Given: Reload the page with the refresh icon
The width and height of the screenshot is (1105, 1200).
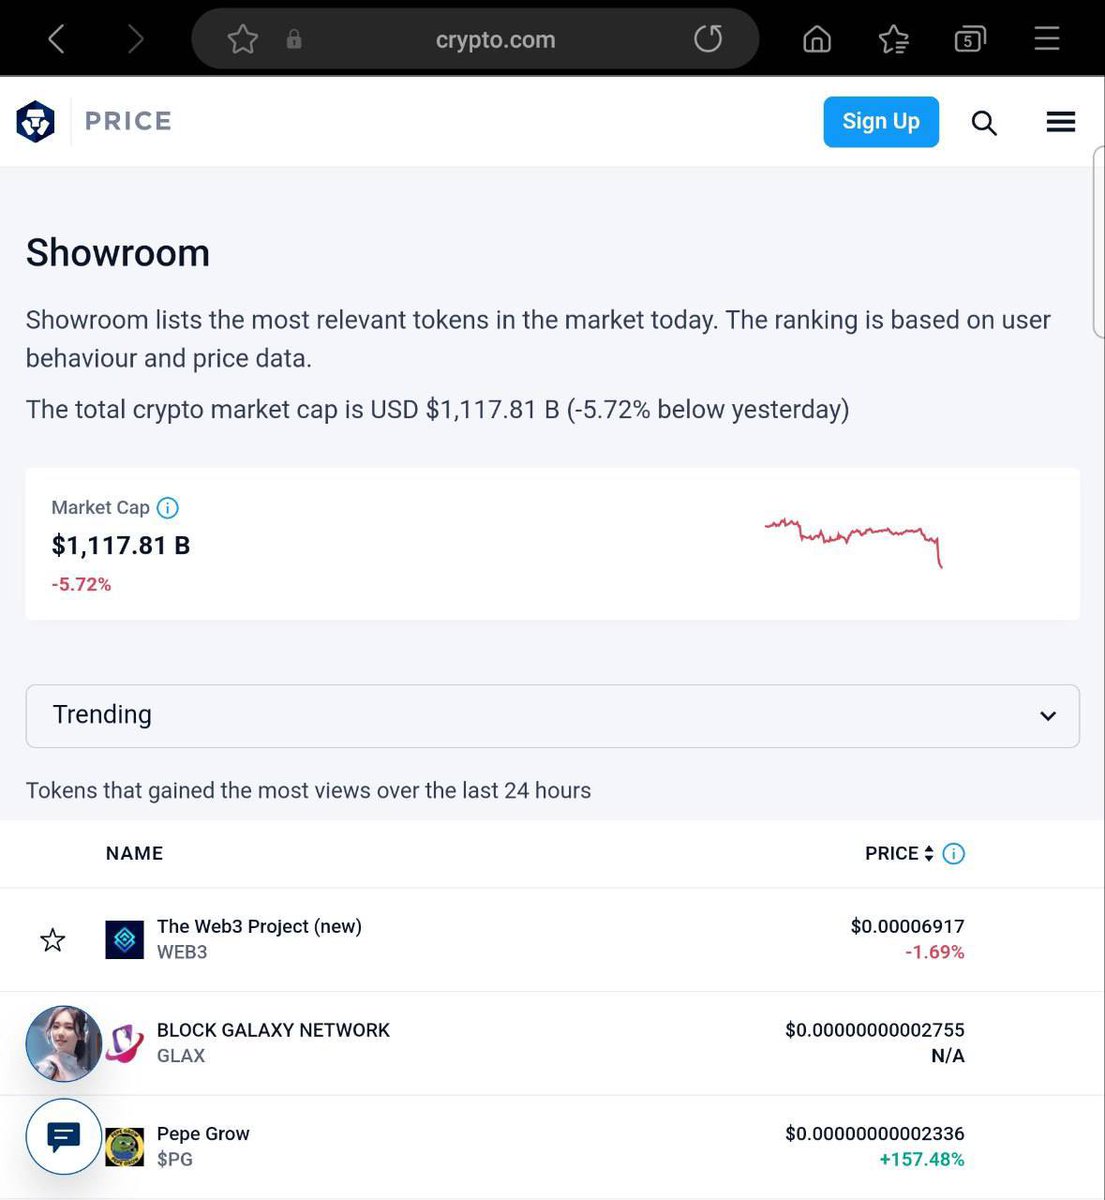Looking at the screenshot, I should pyautogui.click(x=708, y=40).
